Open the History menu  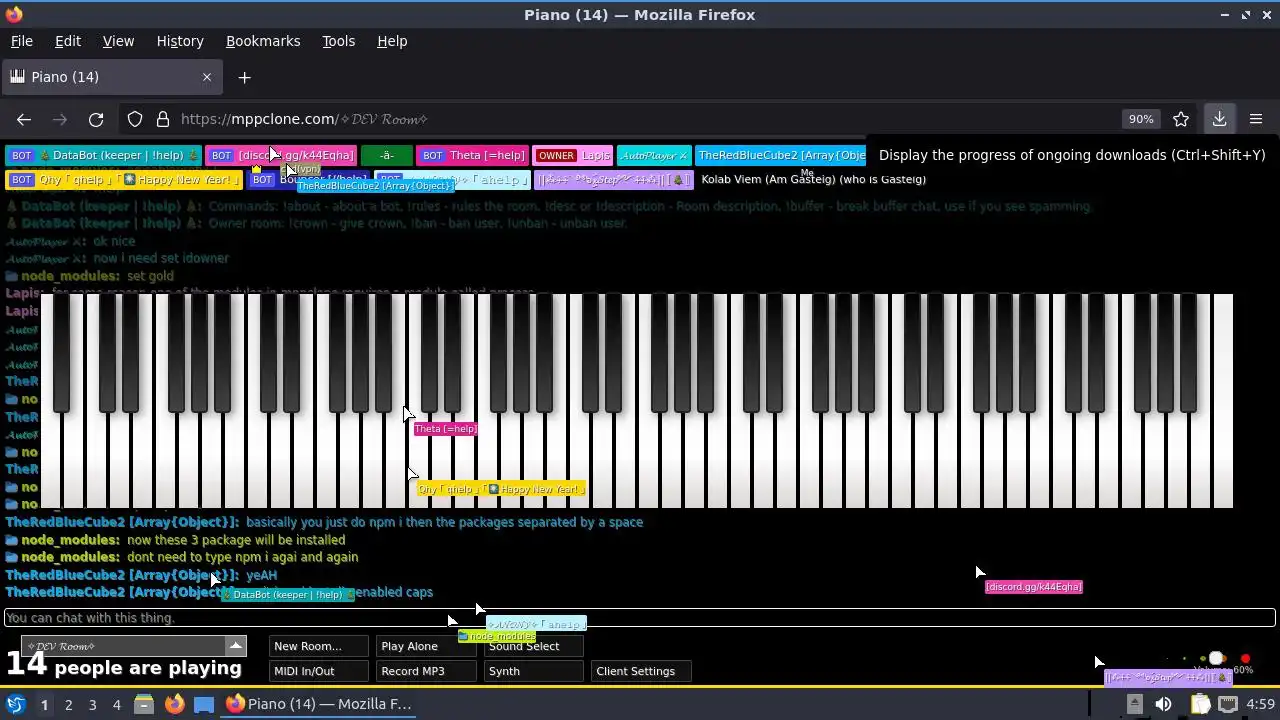click(x=180, y=41)
